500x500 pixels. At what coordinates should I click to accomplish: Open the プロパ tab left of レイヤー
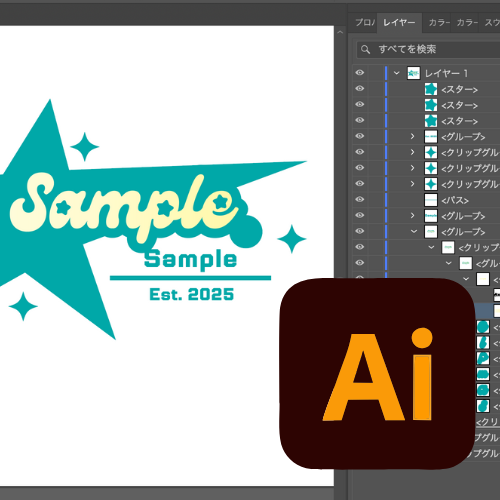(365, 23)
